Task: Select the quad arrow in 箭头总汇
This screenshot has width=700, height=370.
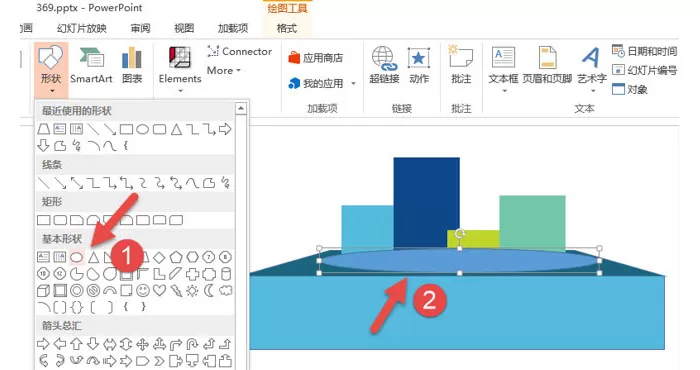Action: pos(142,344)
